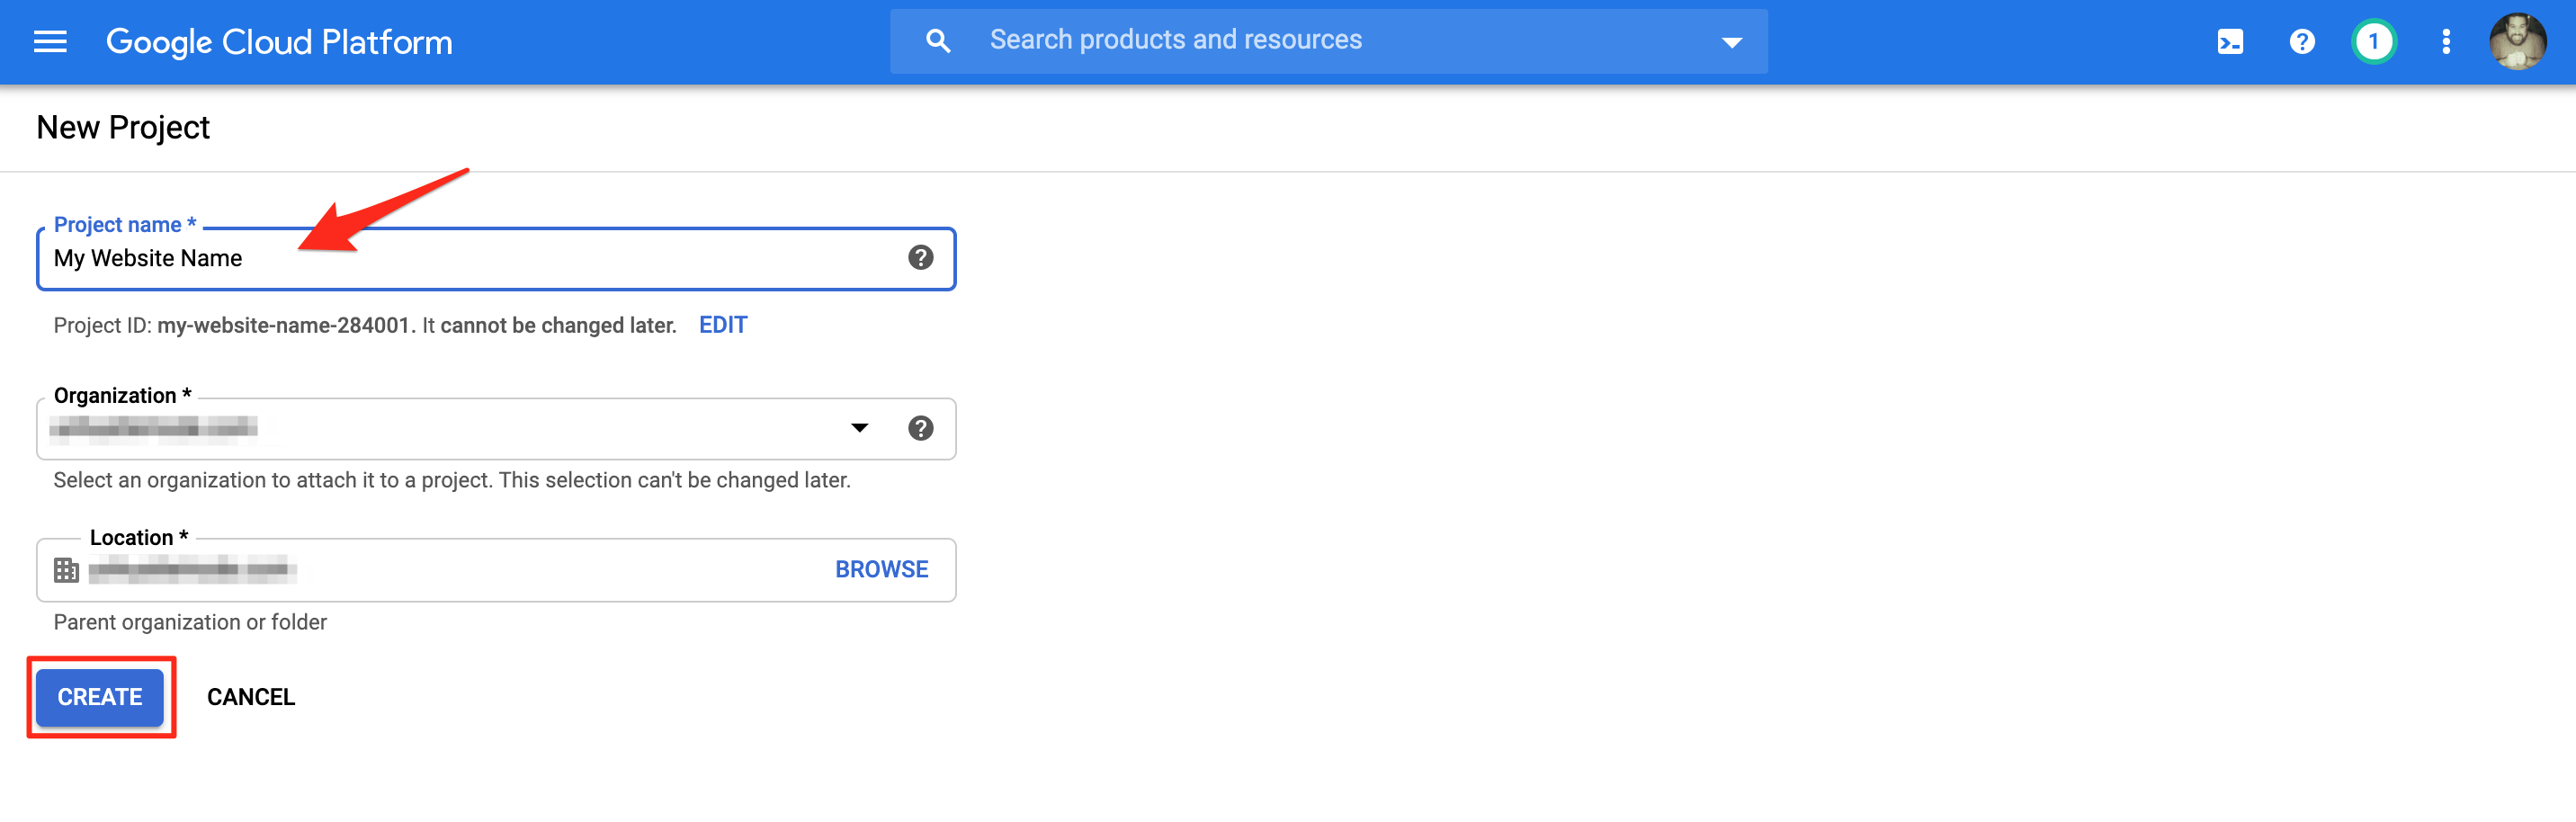Activate Cloud Shell terminal icon
Viewport: 2576px width, 822px height.
[x=2230, y=42]
